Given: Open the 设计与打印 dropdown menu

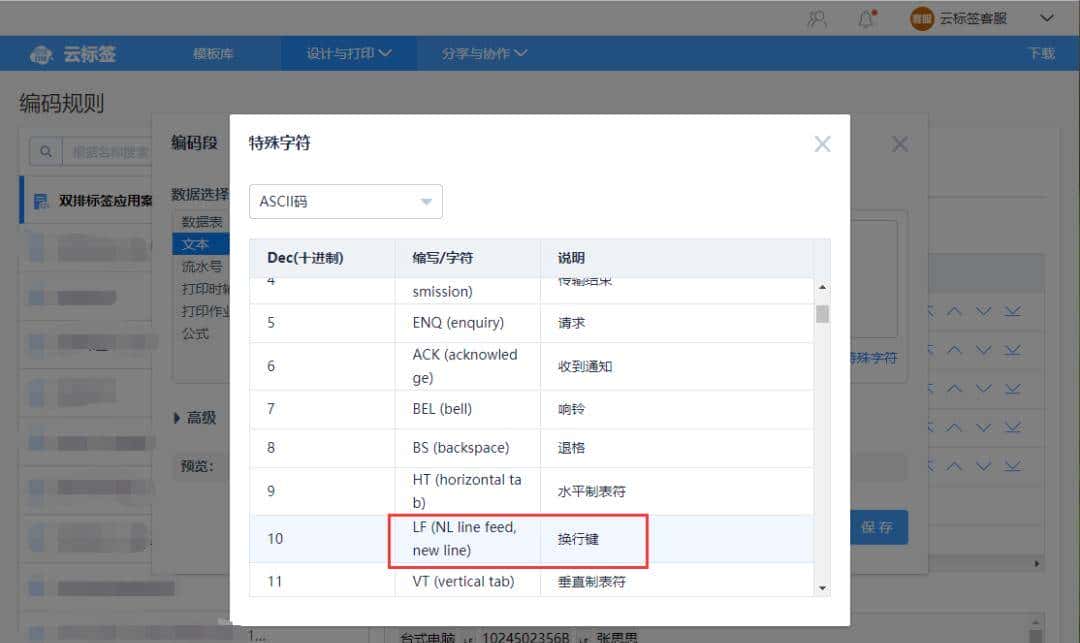Looking at the screenshot, I should pyautogui.click(x=348, y=54).
